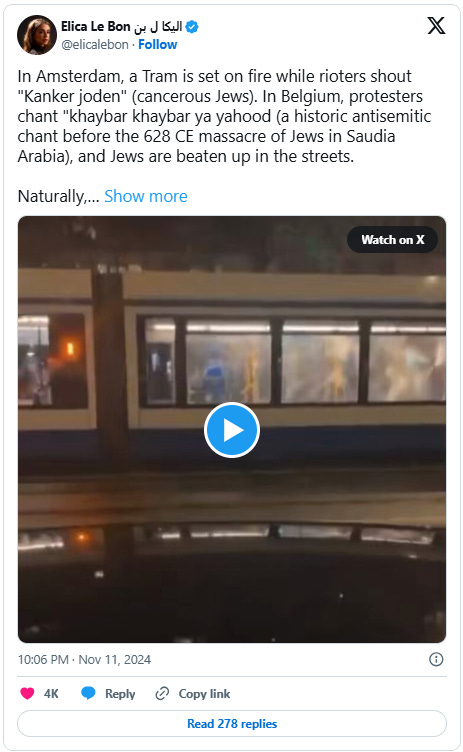Image resolution: width=463 pixels, height=752 pixels.
Task: Click the X logo icon
Action: tap(436, 25)
